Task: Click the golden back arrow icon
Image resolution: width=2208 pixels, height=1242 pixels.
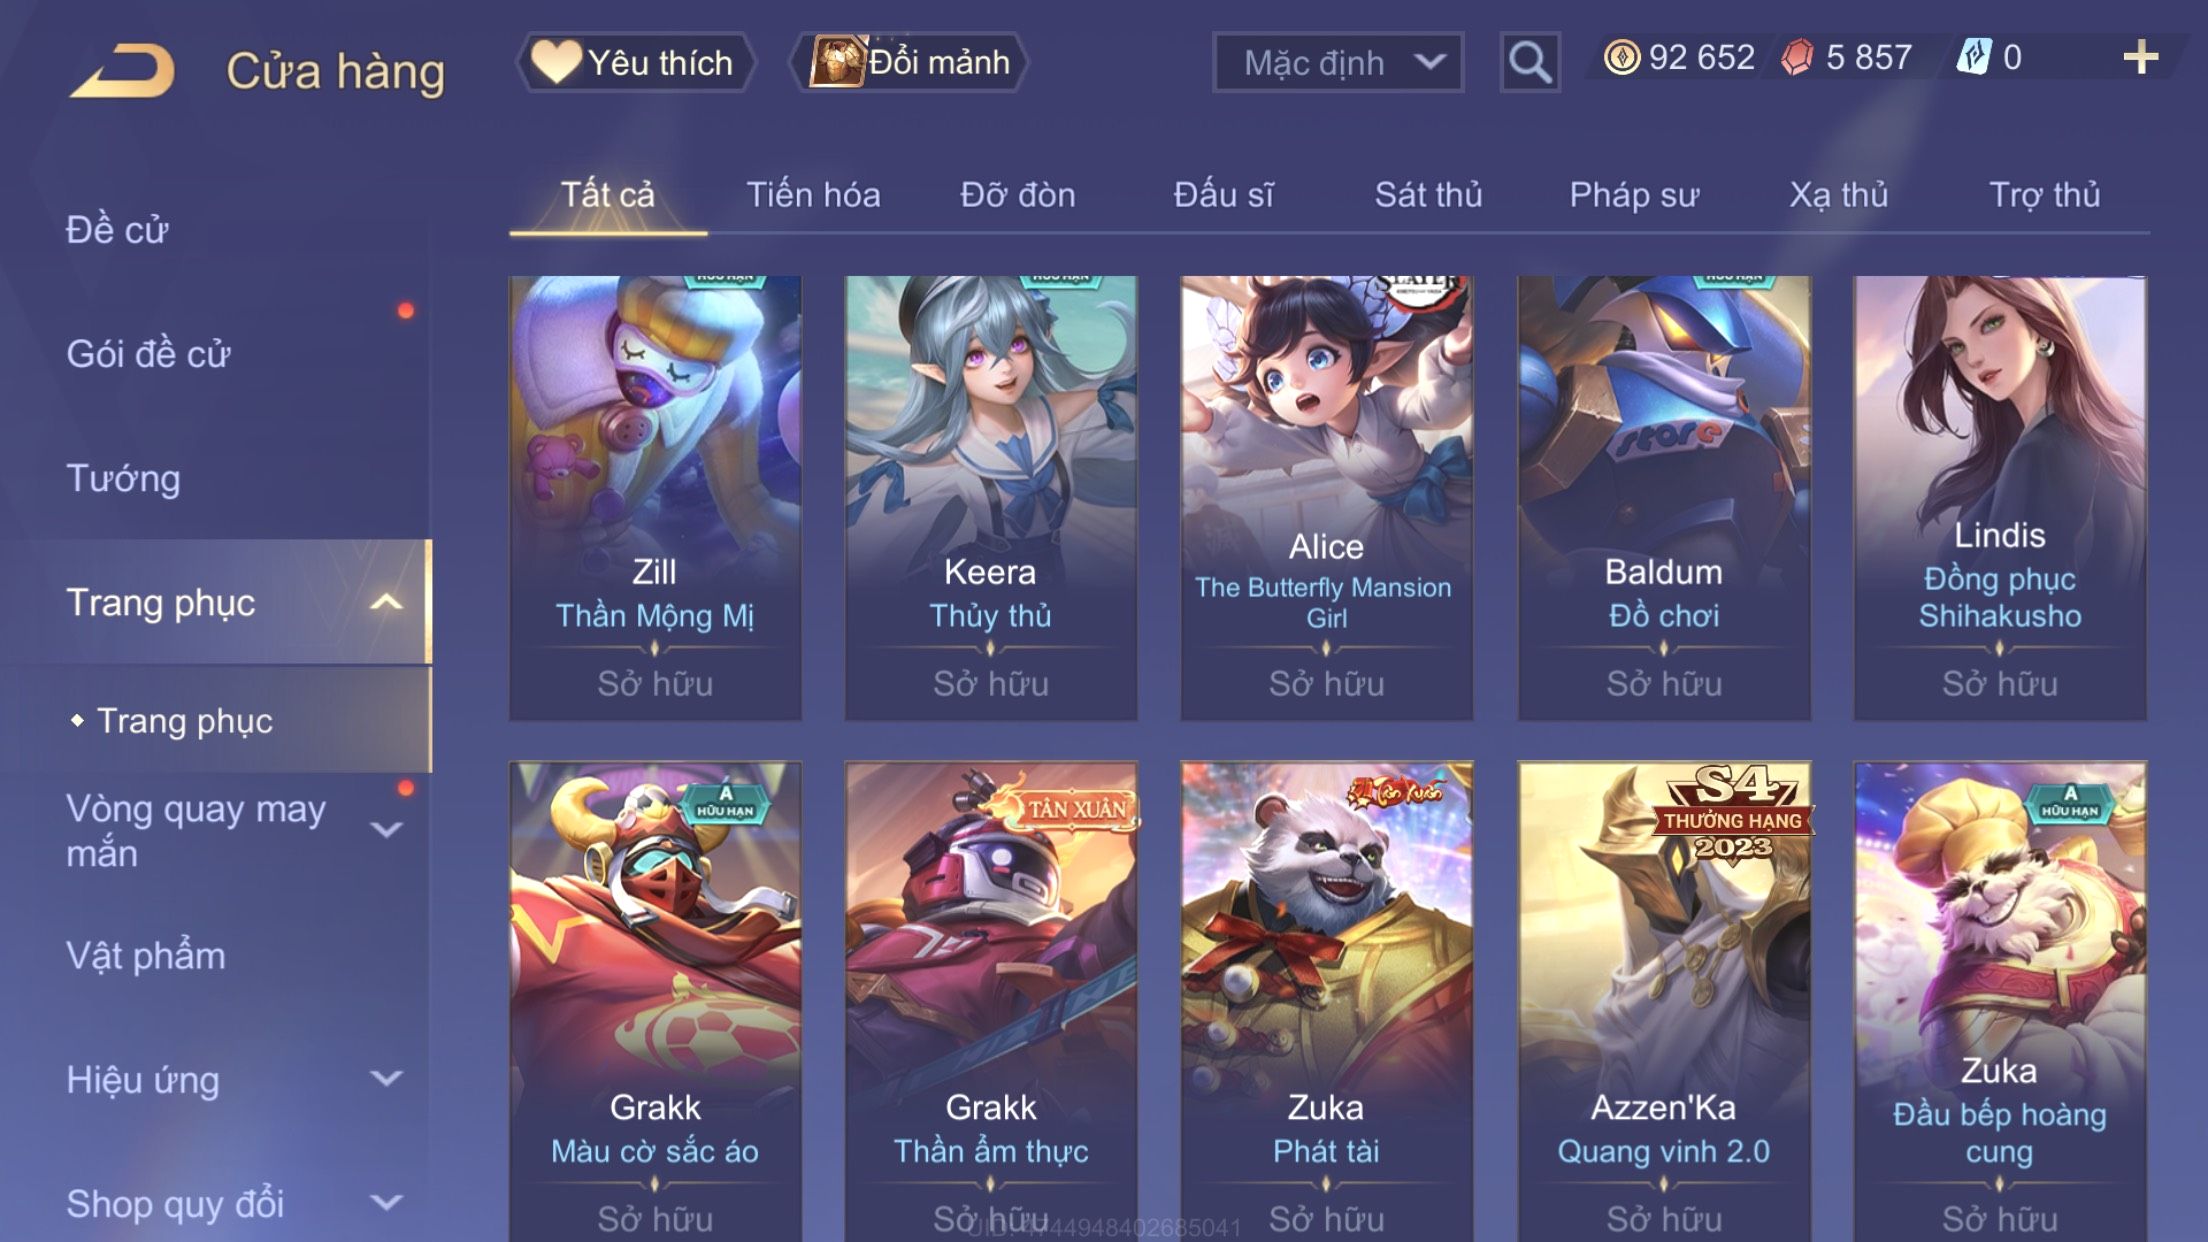Action: [123, 72]
